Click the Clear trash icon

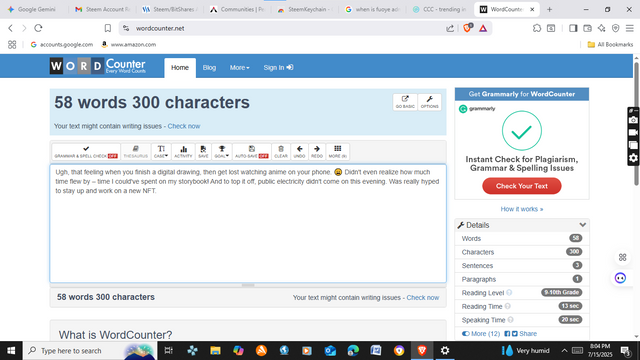point(281,151)
